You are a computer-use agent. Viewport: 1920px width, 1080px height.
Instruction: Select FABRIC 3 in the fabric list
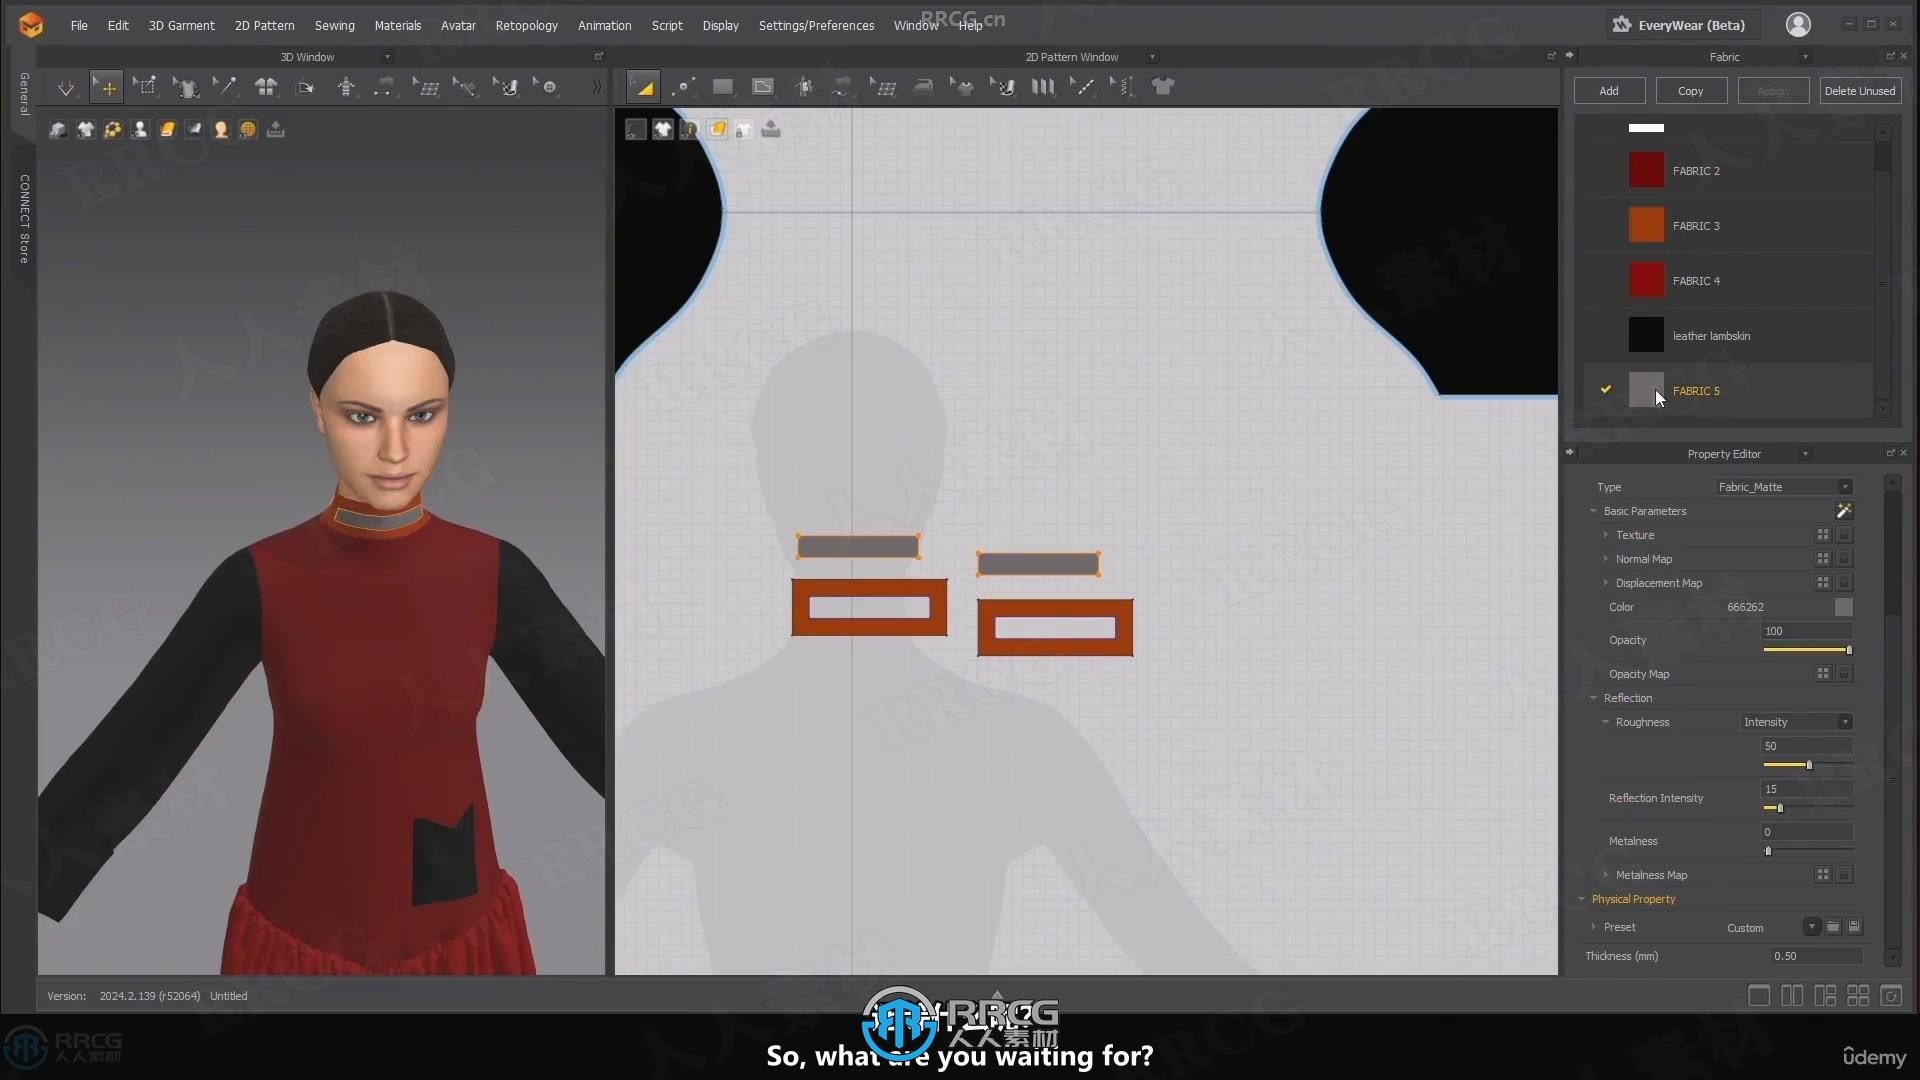[1726, 226]
